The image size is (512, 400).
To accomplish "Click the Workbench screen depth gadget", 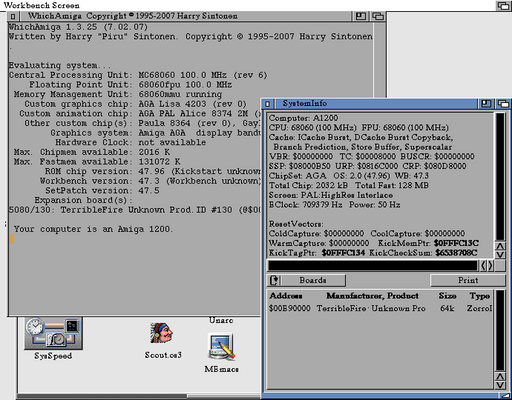I will (503, 6).
